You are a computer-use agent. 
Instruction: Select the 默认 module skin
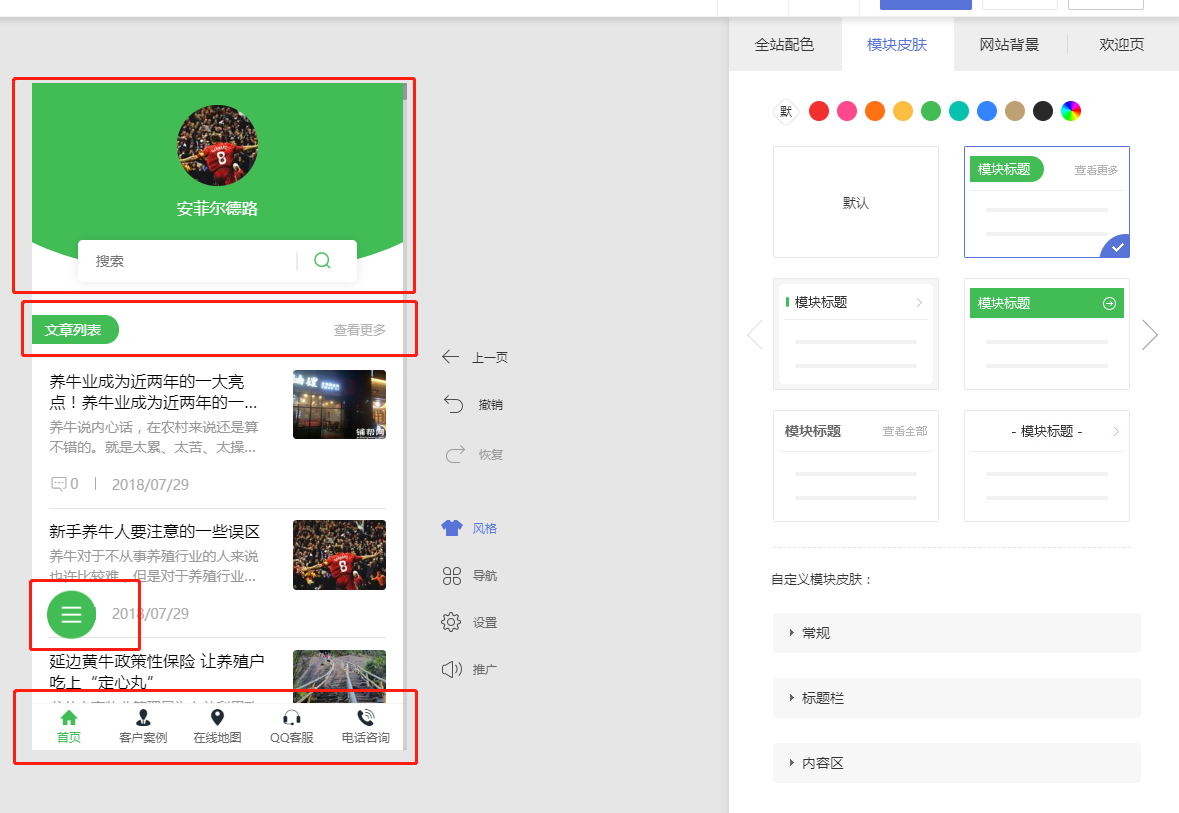[856, 202]
